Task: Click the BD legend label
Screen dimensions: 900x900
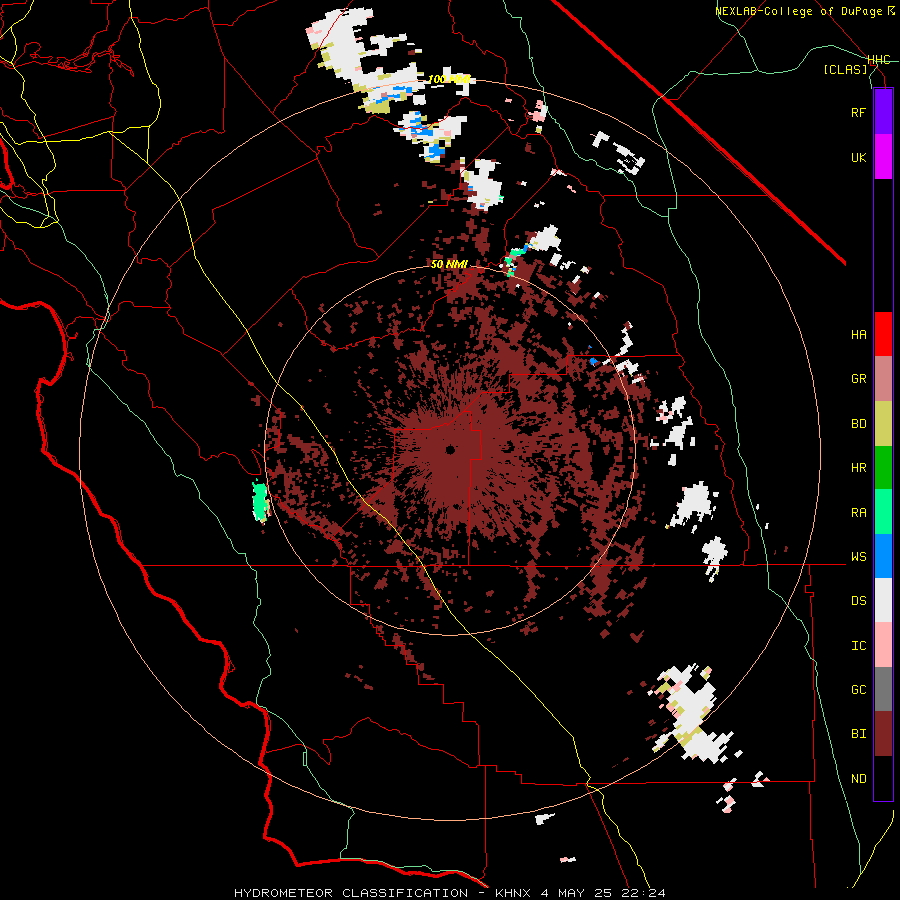Action: coord(858,424)
